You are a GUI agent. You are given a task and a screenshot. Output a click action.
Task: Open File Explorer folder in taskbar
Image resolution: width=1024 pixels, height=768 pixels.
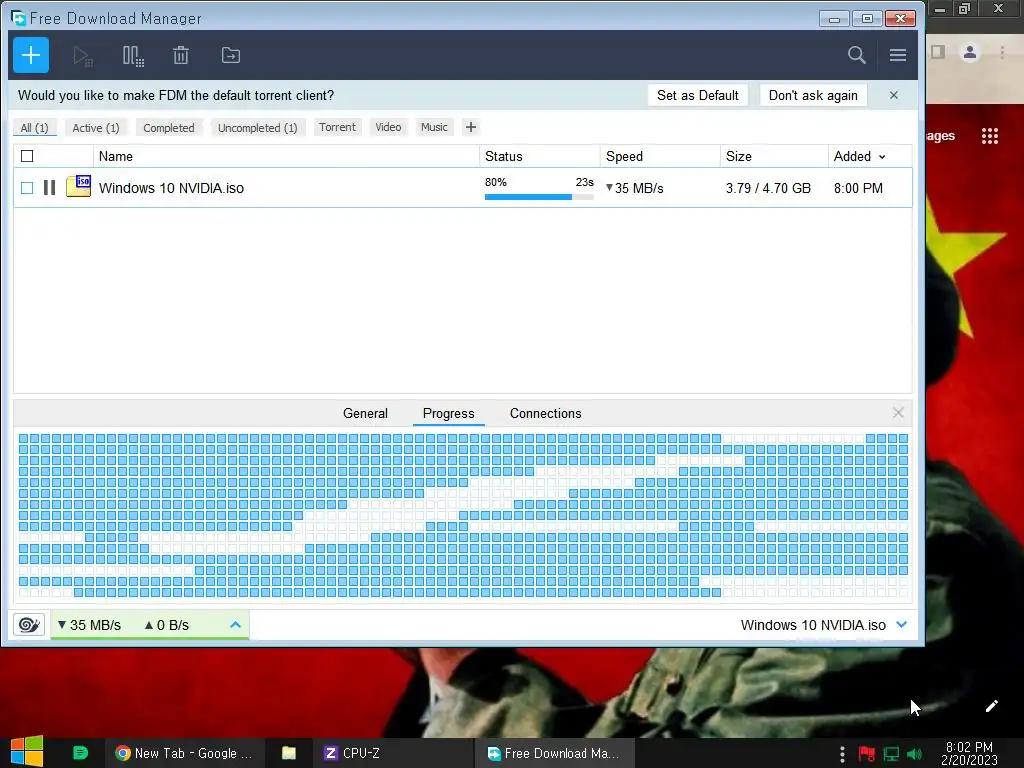[289, 753]
